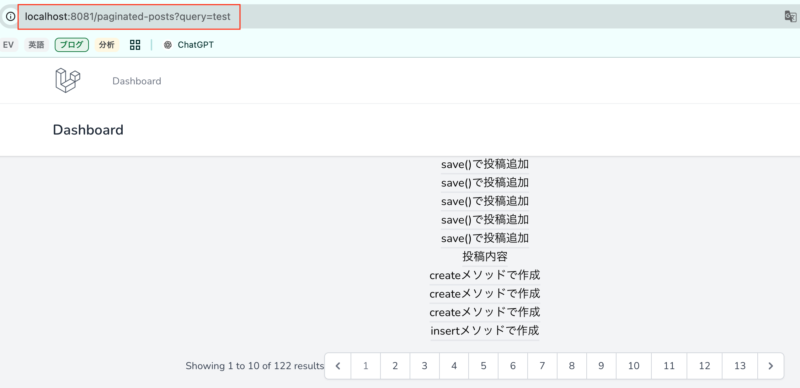Go to pagination page 9

click(601, 366)
